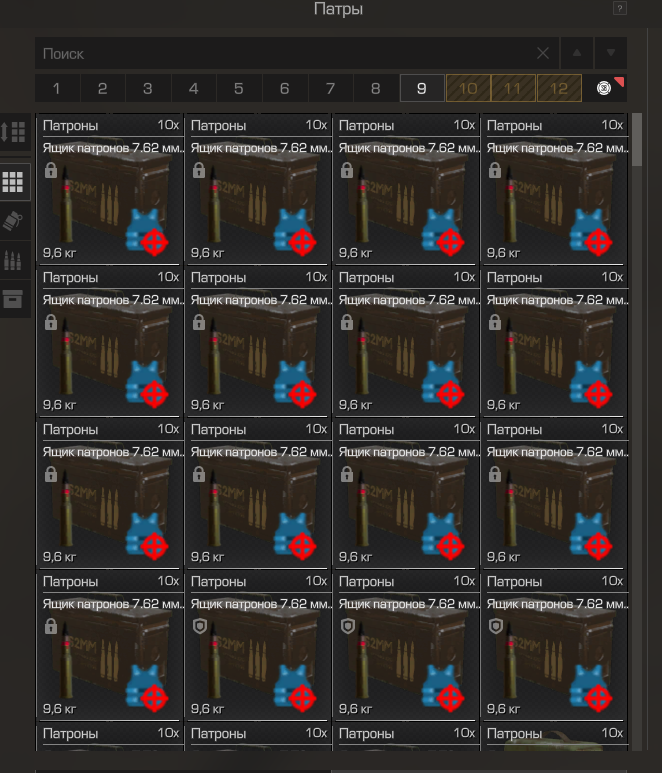Image resolution: width=662 pixels, height=773 pixels.
Task: Switch to page tab 6
Action: 284,88
